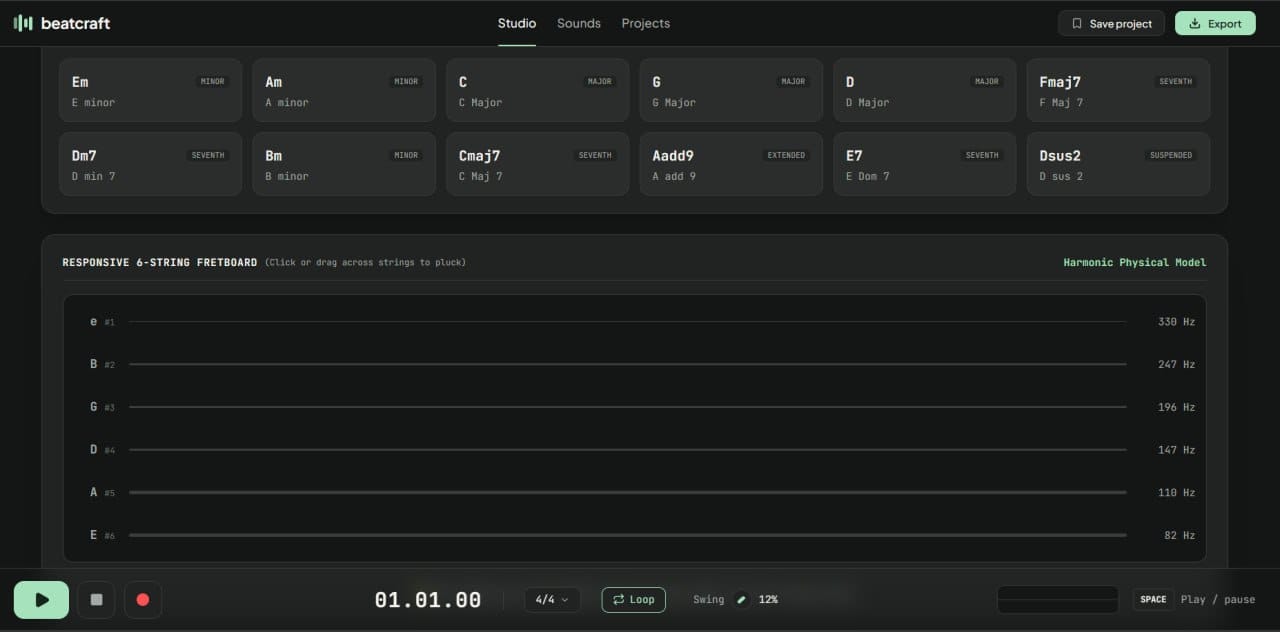Viewport: 1280px width, 632px height.
Task: Click the EXTENDED tag on Aadd9
Action: tap(786, 155)
